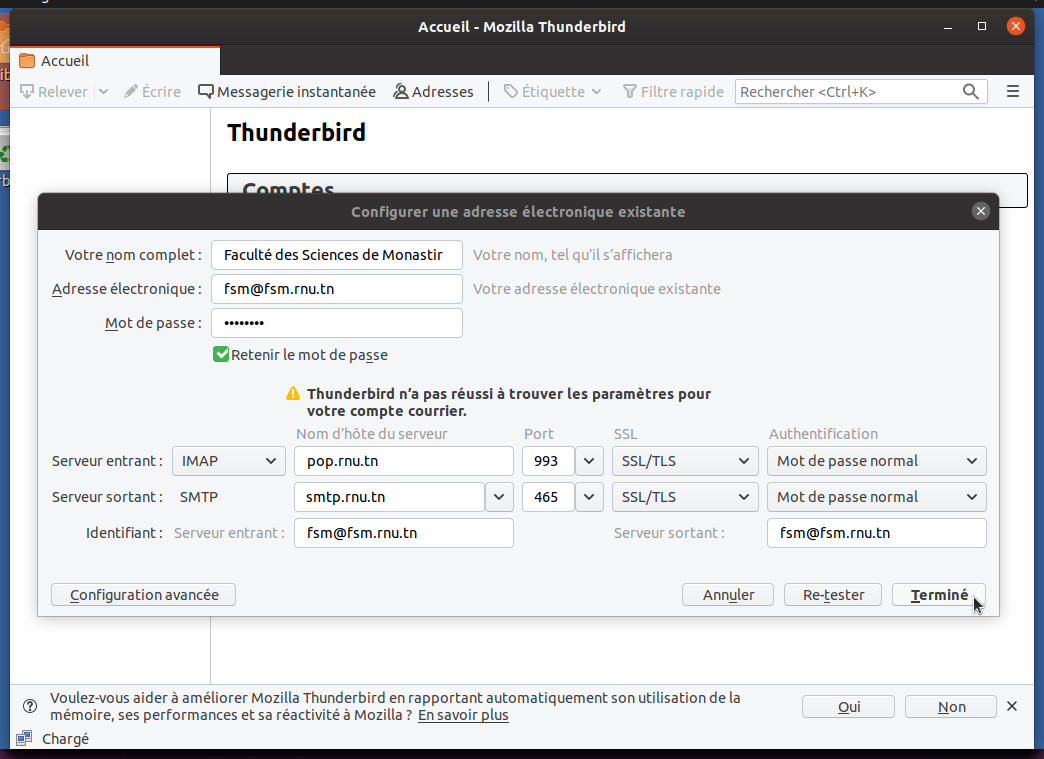The height and width of the screenshot is (759, 1044).
Task: Open the incoming authentication dropdown
Action: [876, 461]
